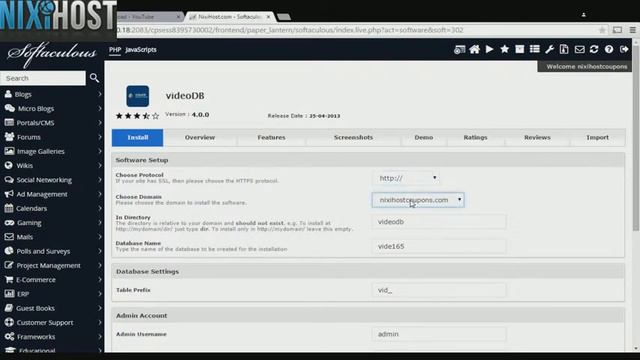
Task: Expand the Polls and Surveys category
Action: click(x=52, y=251)
